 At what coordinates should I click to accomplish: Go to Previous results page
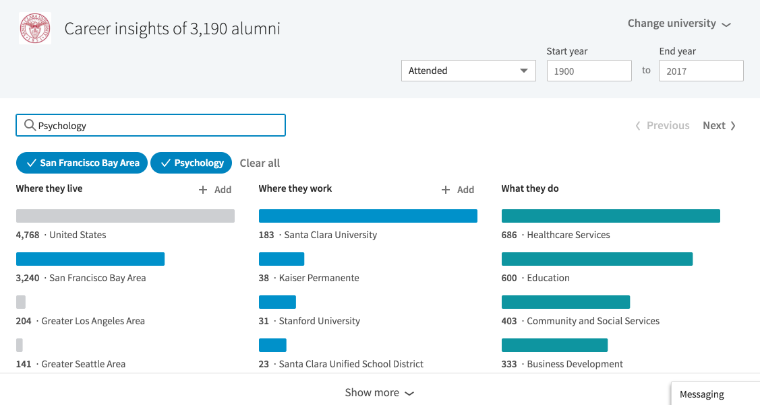point(662,125)
